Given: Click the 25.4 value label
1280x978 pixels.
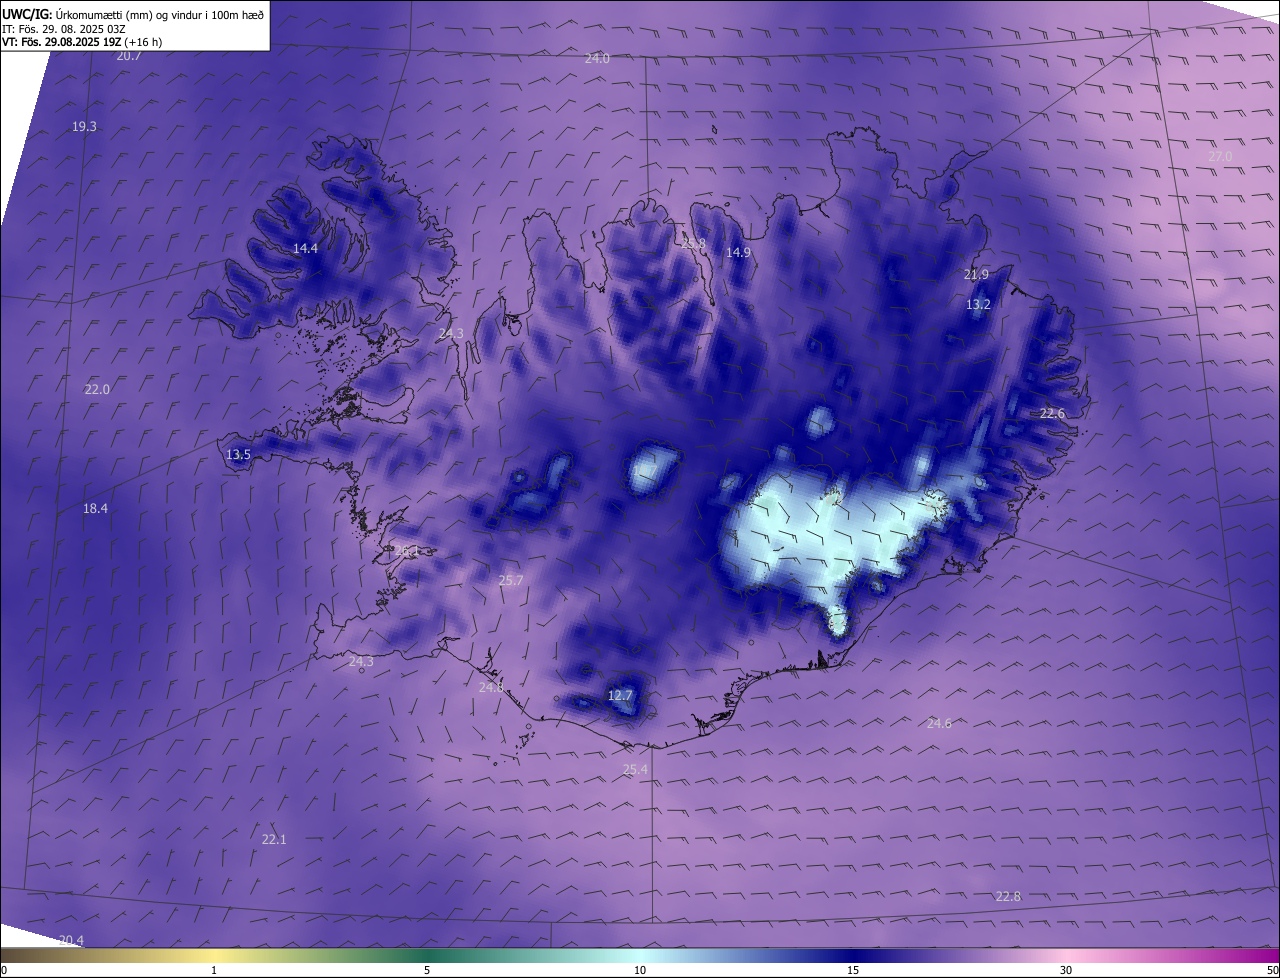Looking at the screenshot, I should click(x=635, y=770).
